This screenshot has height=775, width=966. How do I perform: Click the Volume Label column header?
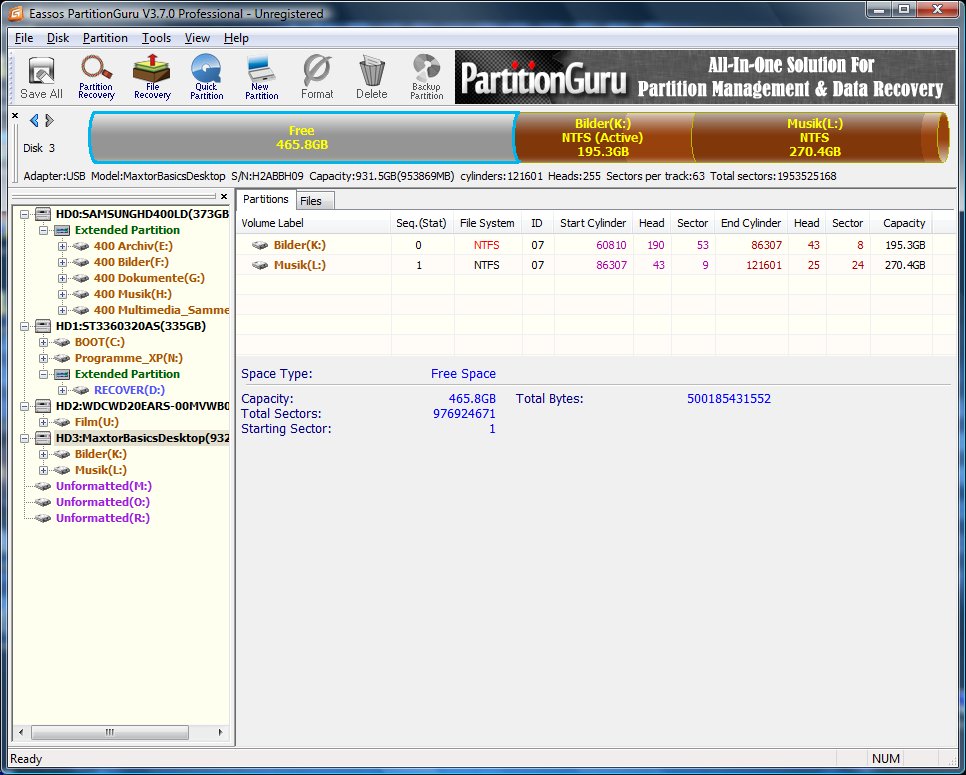[314, 223]
